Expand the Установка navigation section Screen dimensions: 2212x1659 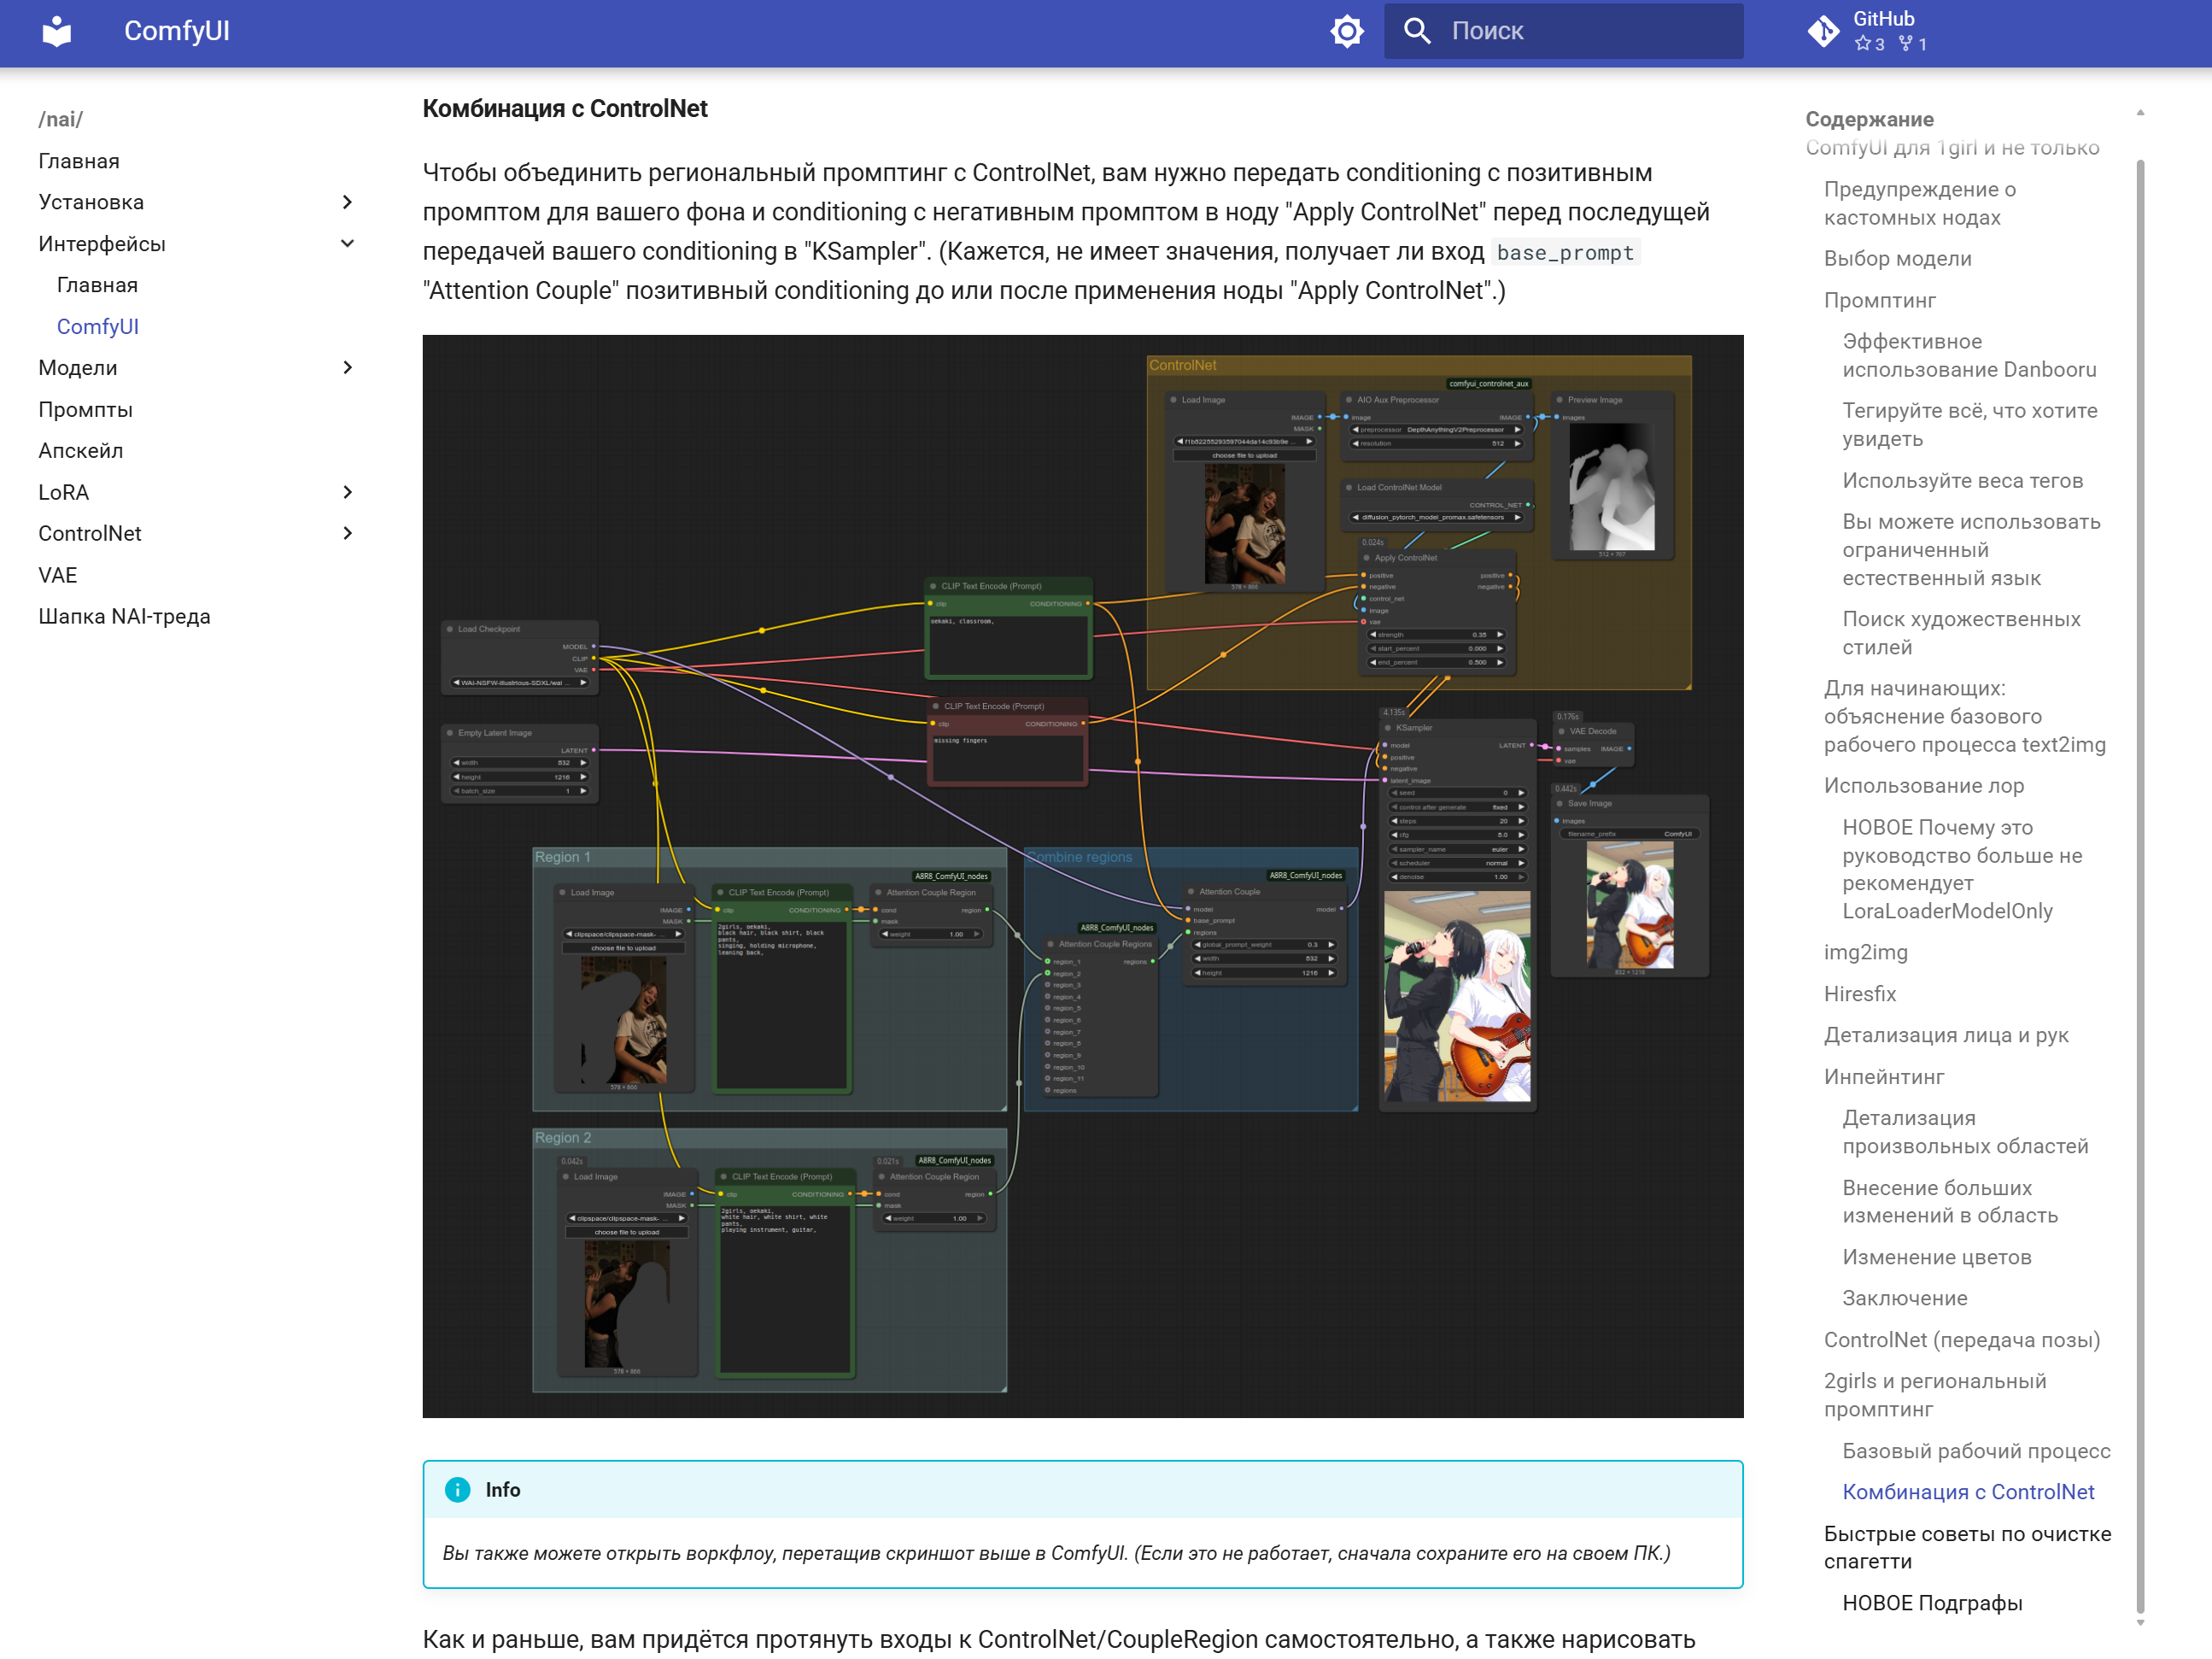pyautogui.click(x=347, y=202)
